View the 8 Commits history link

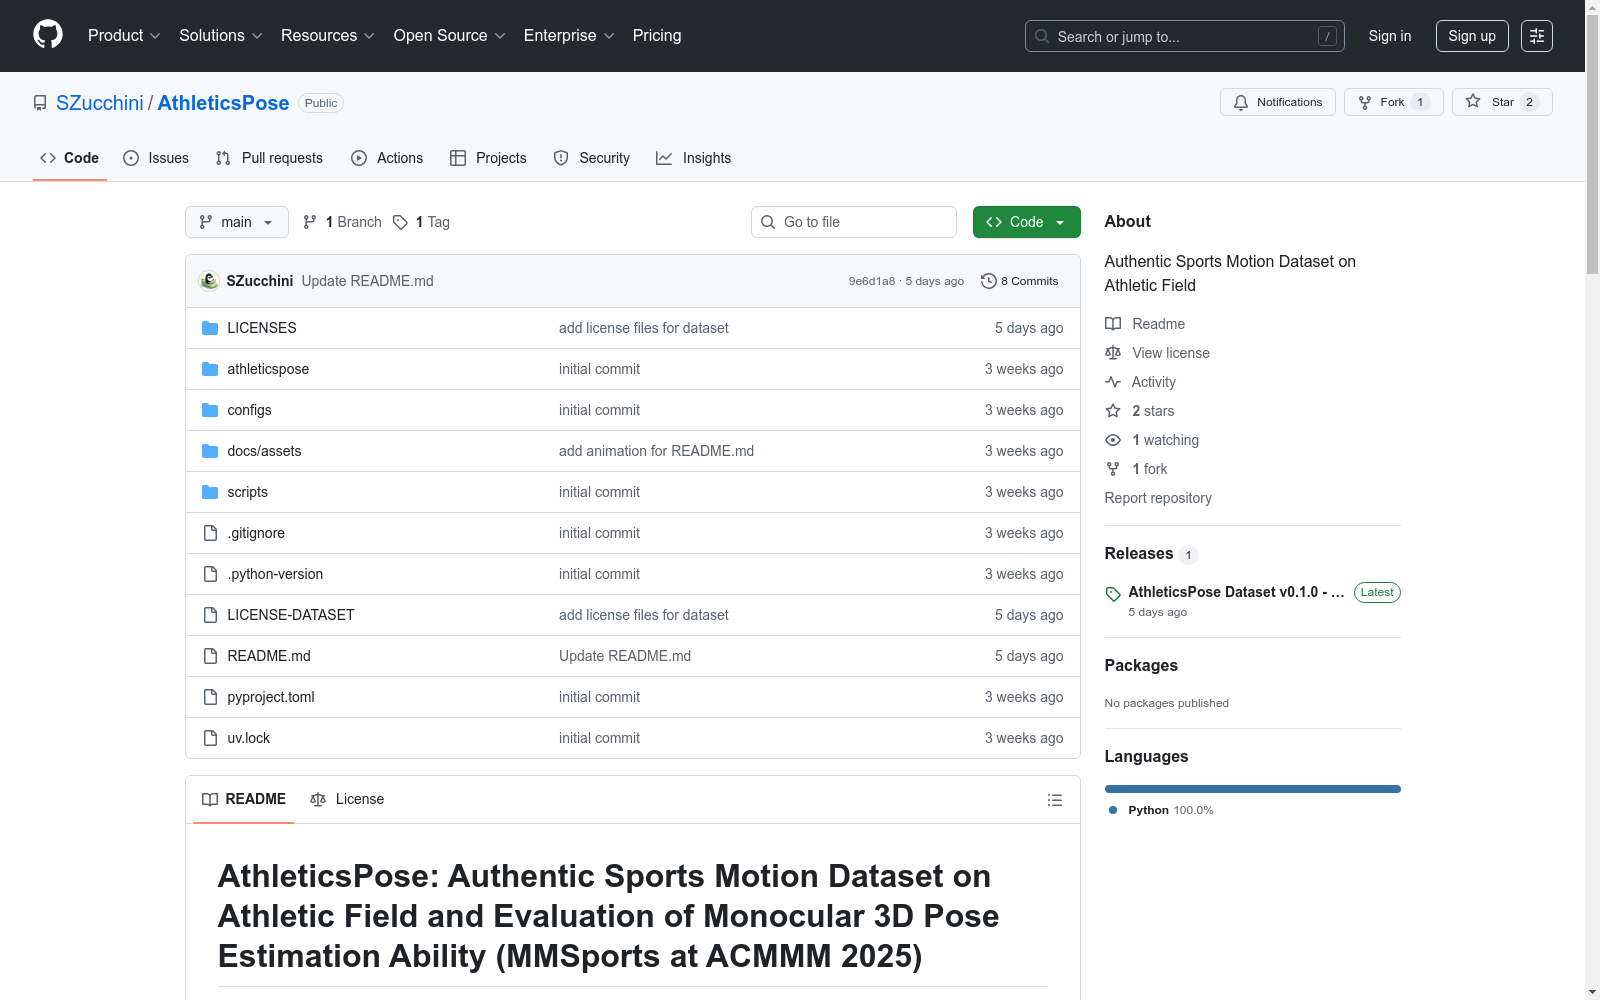[x=1020, y=281]
